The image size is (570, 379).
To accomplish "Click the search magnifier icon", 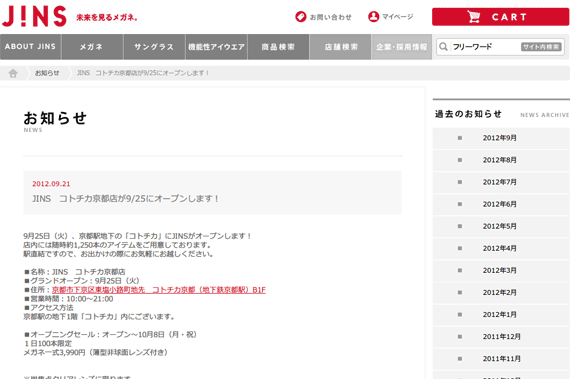I will [443, 47].
